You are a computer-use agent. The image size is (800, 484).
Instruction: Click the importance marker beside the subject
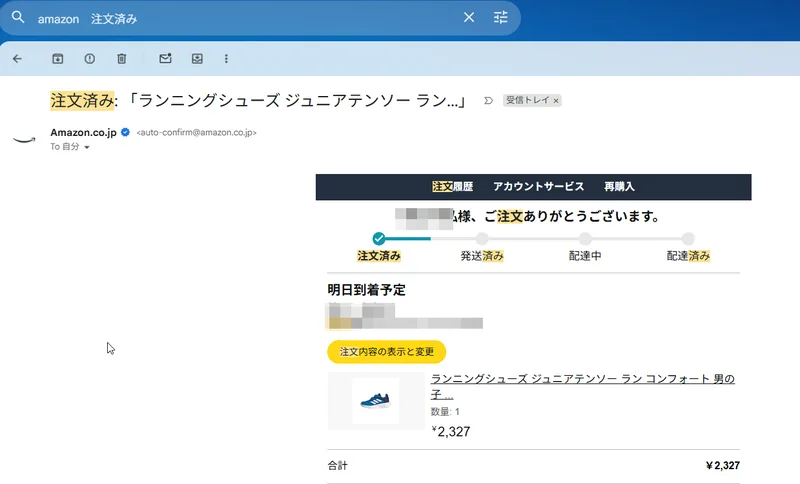[488, 100]
